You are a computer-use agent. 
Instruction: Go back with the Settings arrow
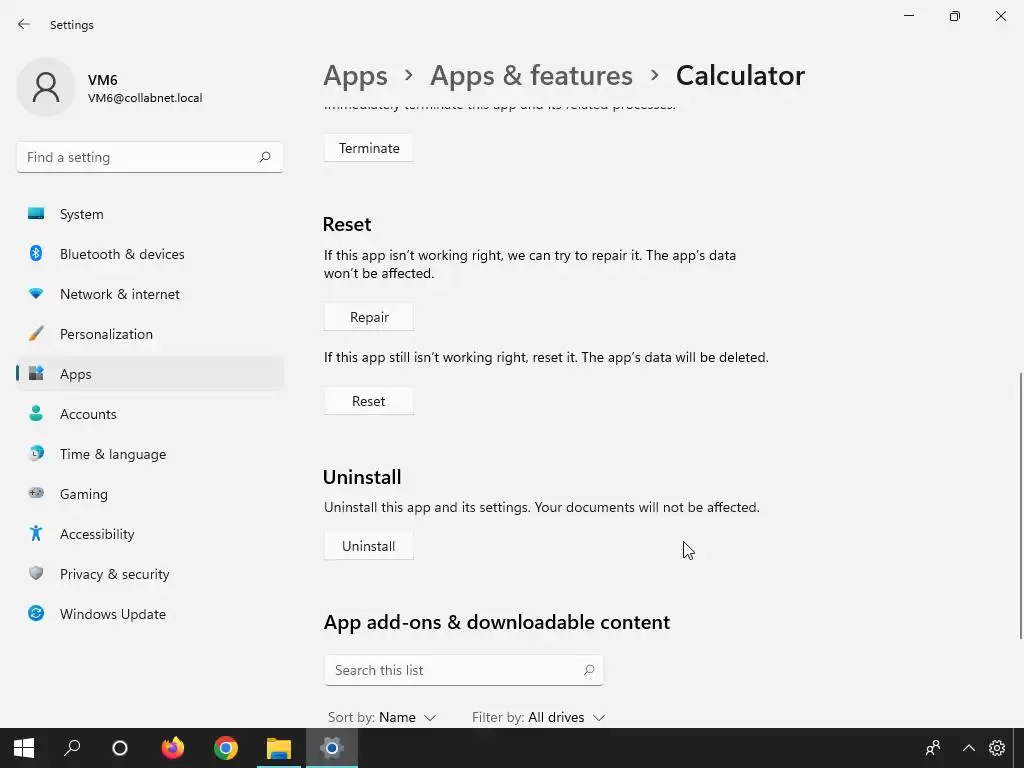pos(24,25)
